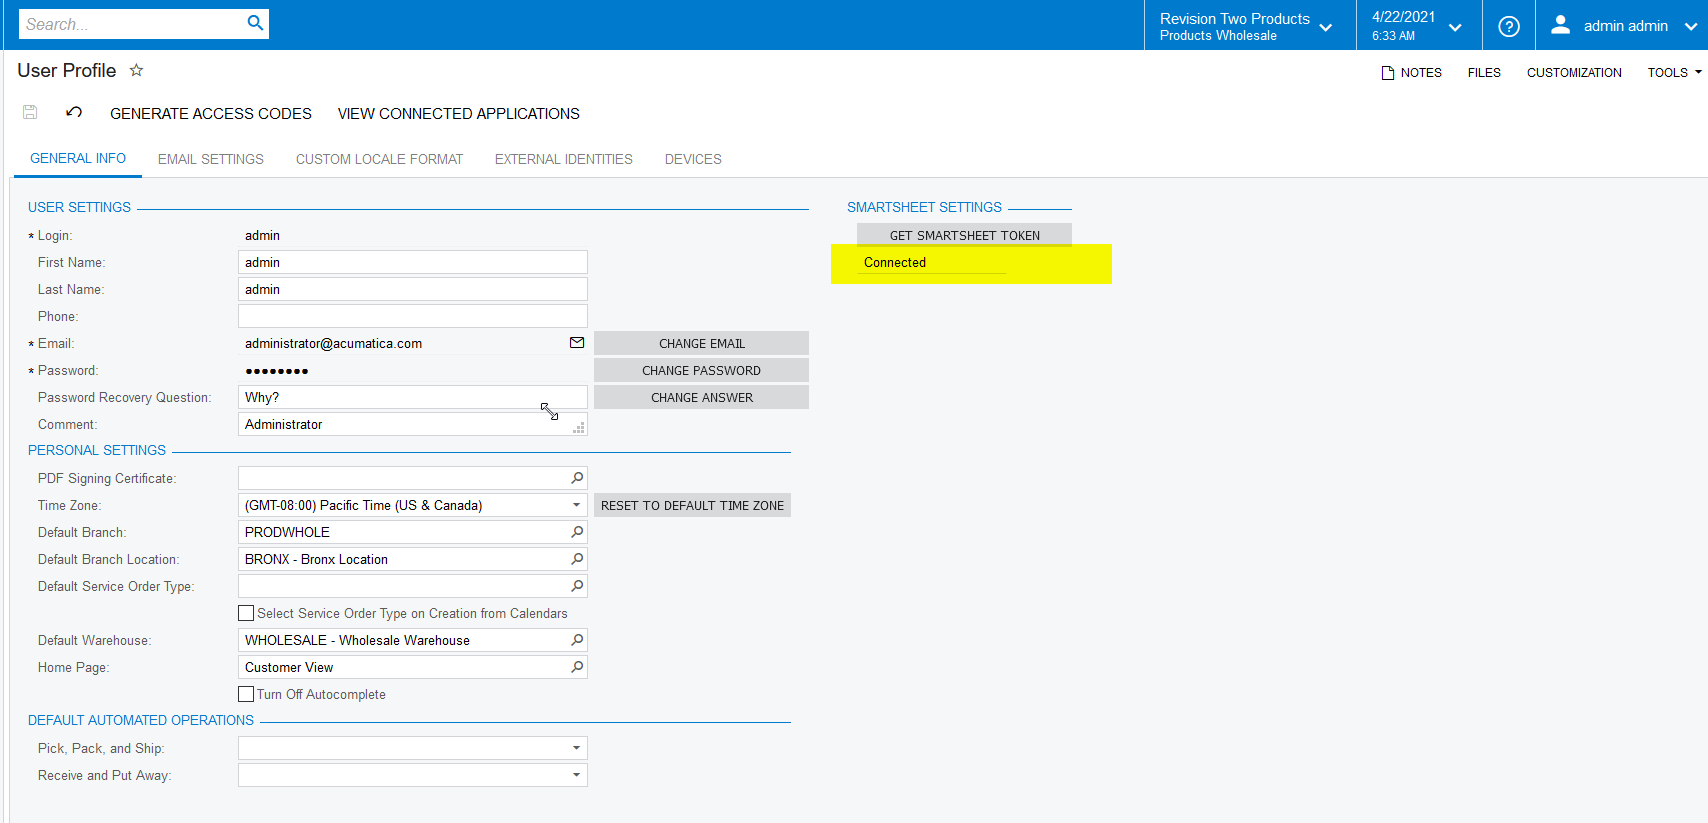1708x823 pixels.
Task: Open PDF Signing Certificate lookup magnifier
Action: pos(577,478)
